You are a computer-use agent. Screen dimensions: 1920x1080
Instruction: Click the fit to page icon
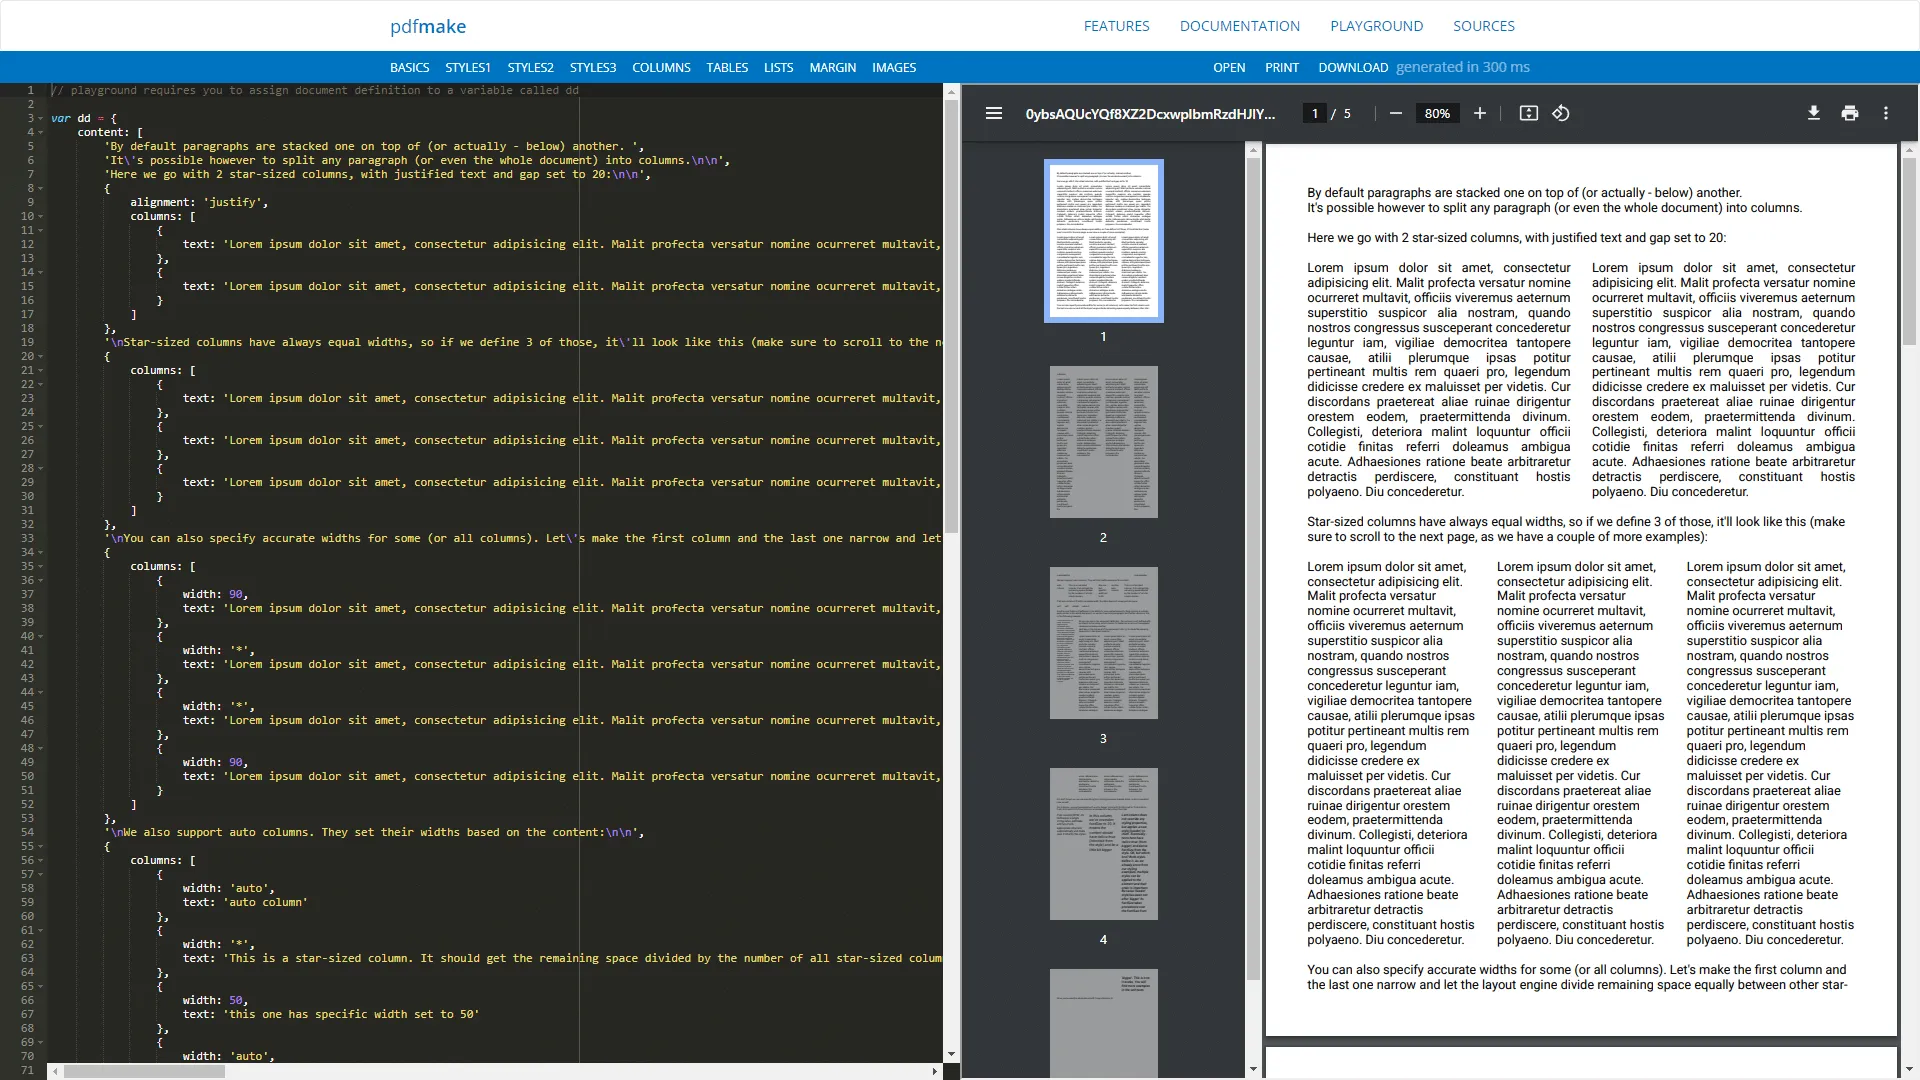click(1529, 113)
